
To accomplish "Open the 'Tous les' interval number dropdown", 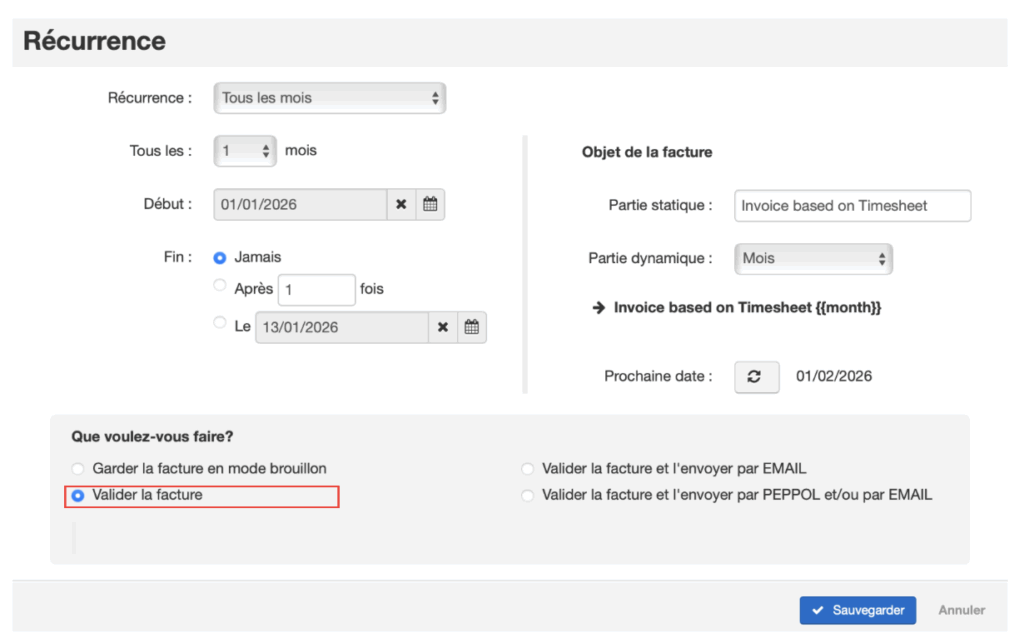I will tap(245, 151).
